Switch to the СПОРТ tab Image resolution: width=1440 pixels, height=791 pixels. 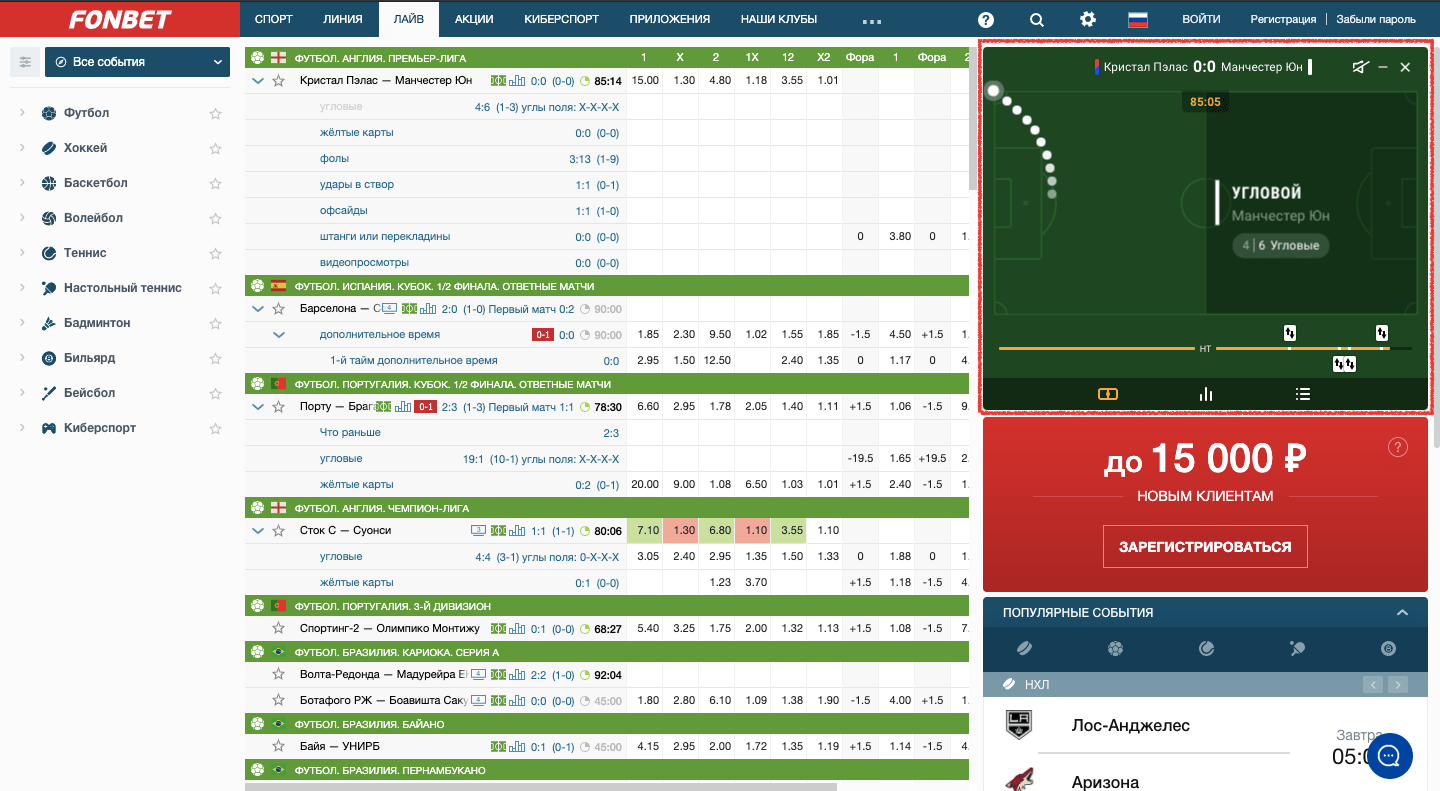coord(273,19)
